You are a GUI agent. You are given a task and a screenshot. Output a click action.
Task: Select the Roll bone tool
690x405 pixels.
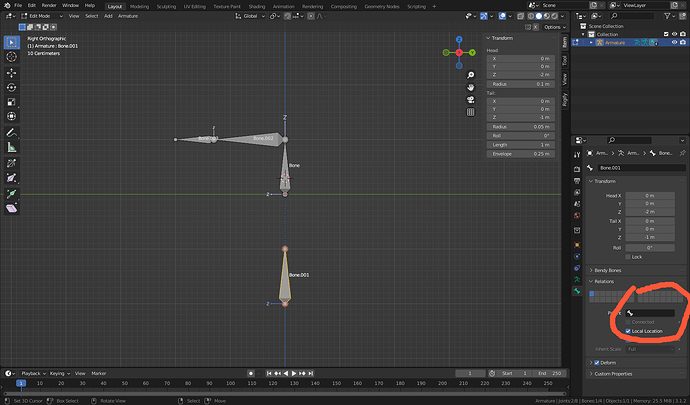pos(11,163)
